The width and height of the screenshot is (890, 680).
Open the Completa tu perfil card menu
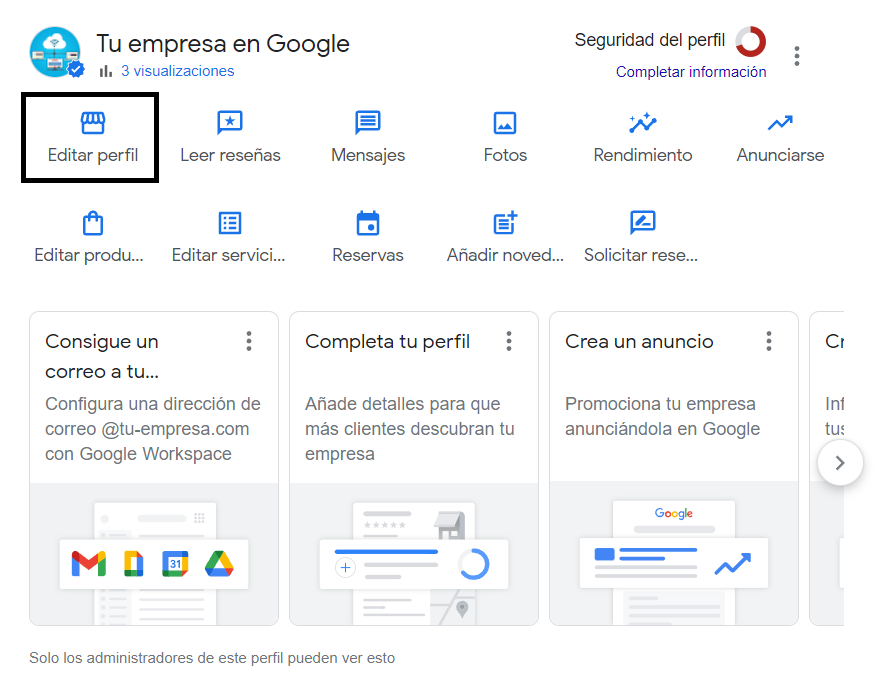[x=509, y=341]
